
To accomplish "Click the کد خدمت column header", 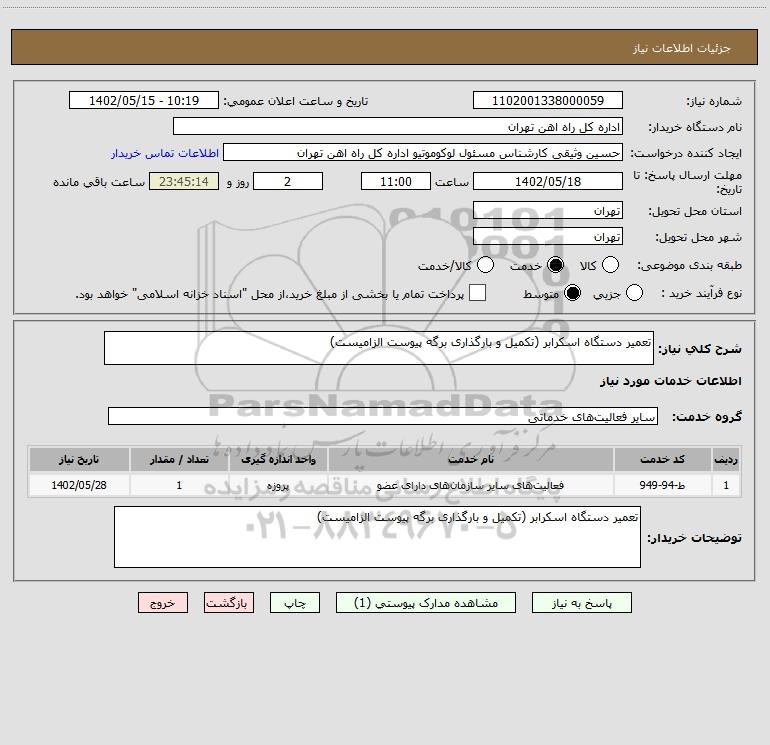I will point(662,459).
